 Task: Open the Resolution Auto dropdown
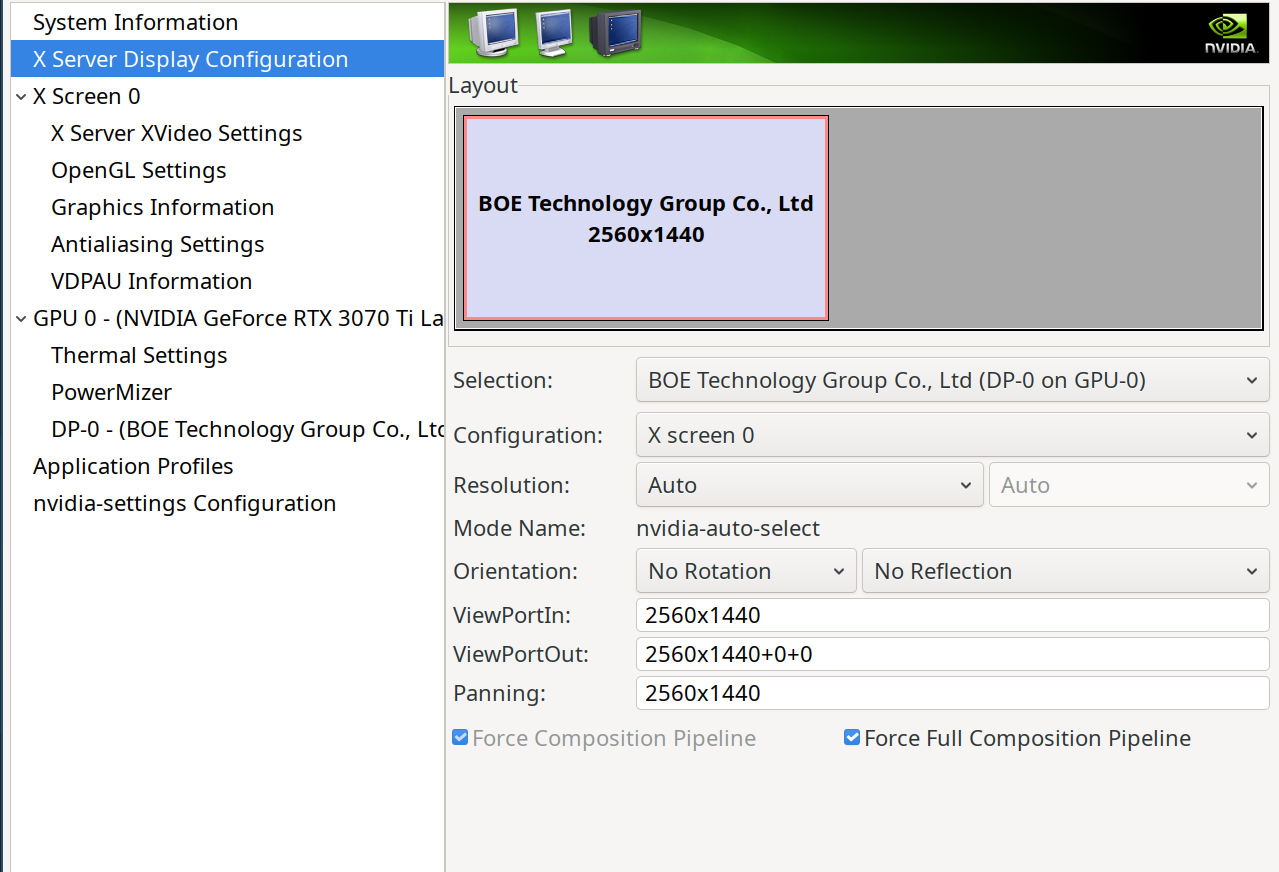(x=810, y=485)
